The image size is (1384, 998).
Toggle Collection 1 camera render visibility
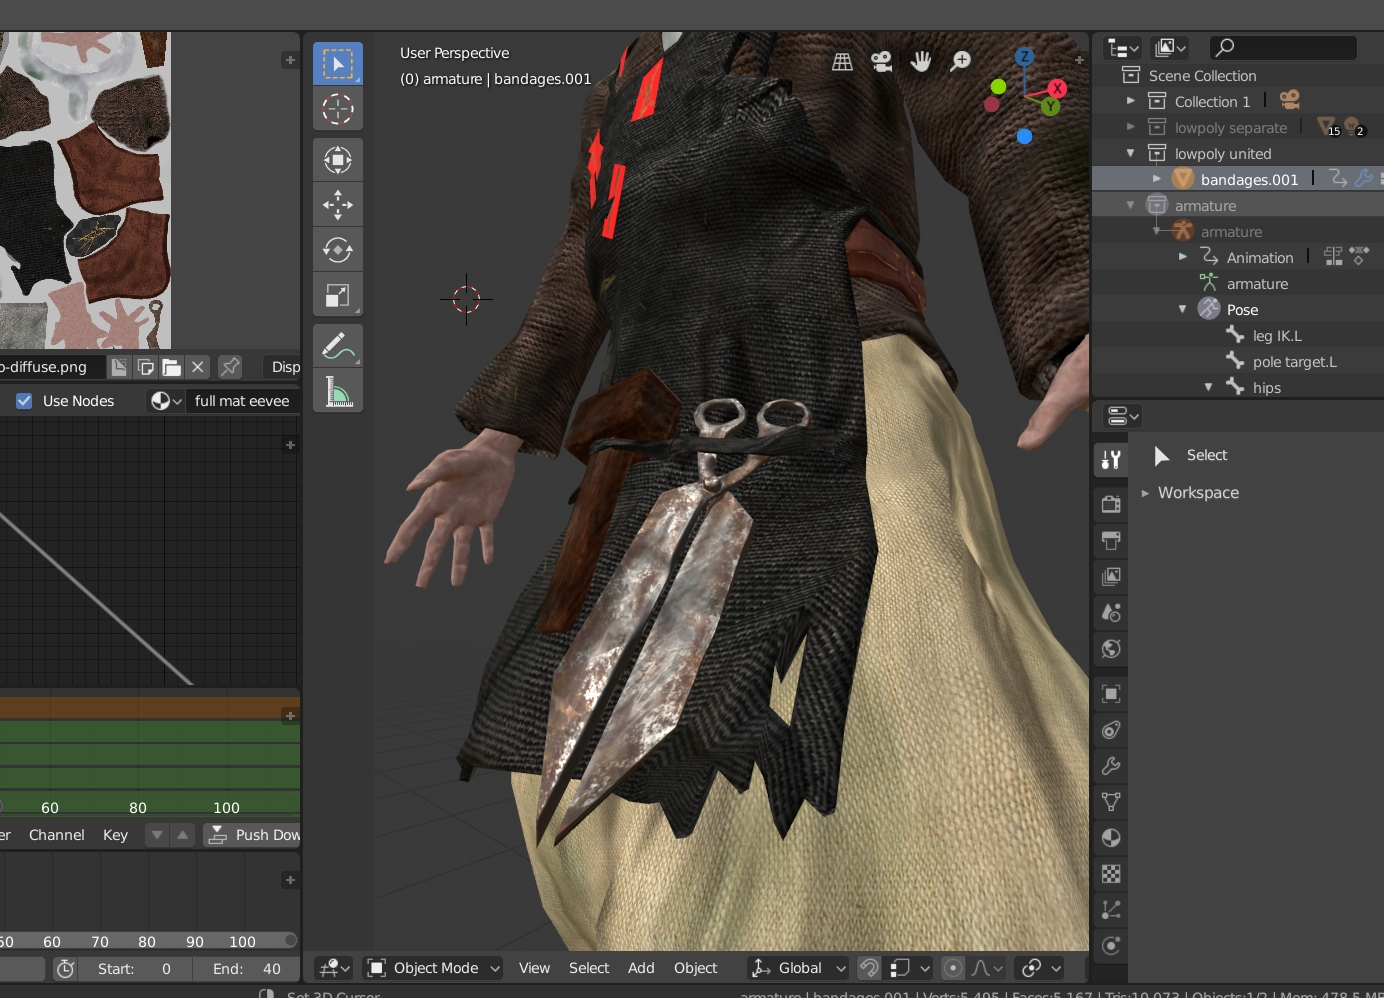click(1290, 101)
